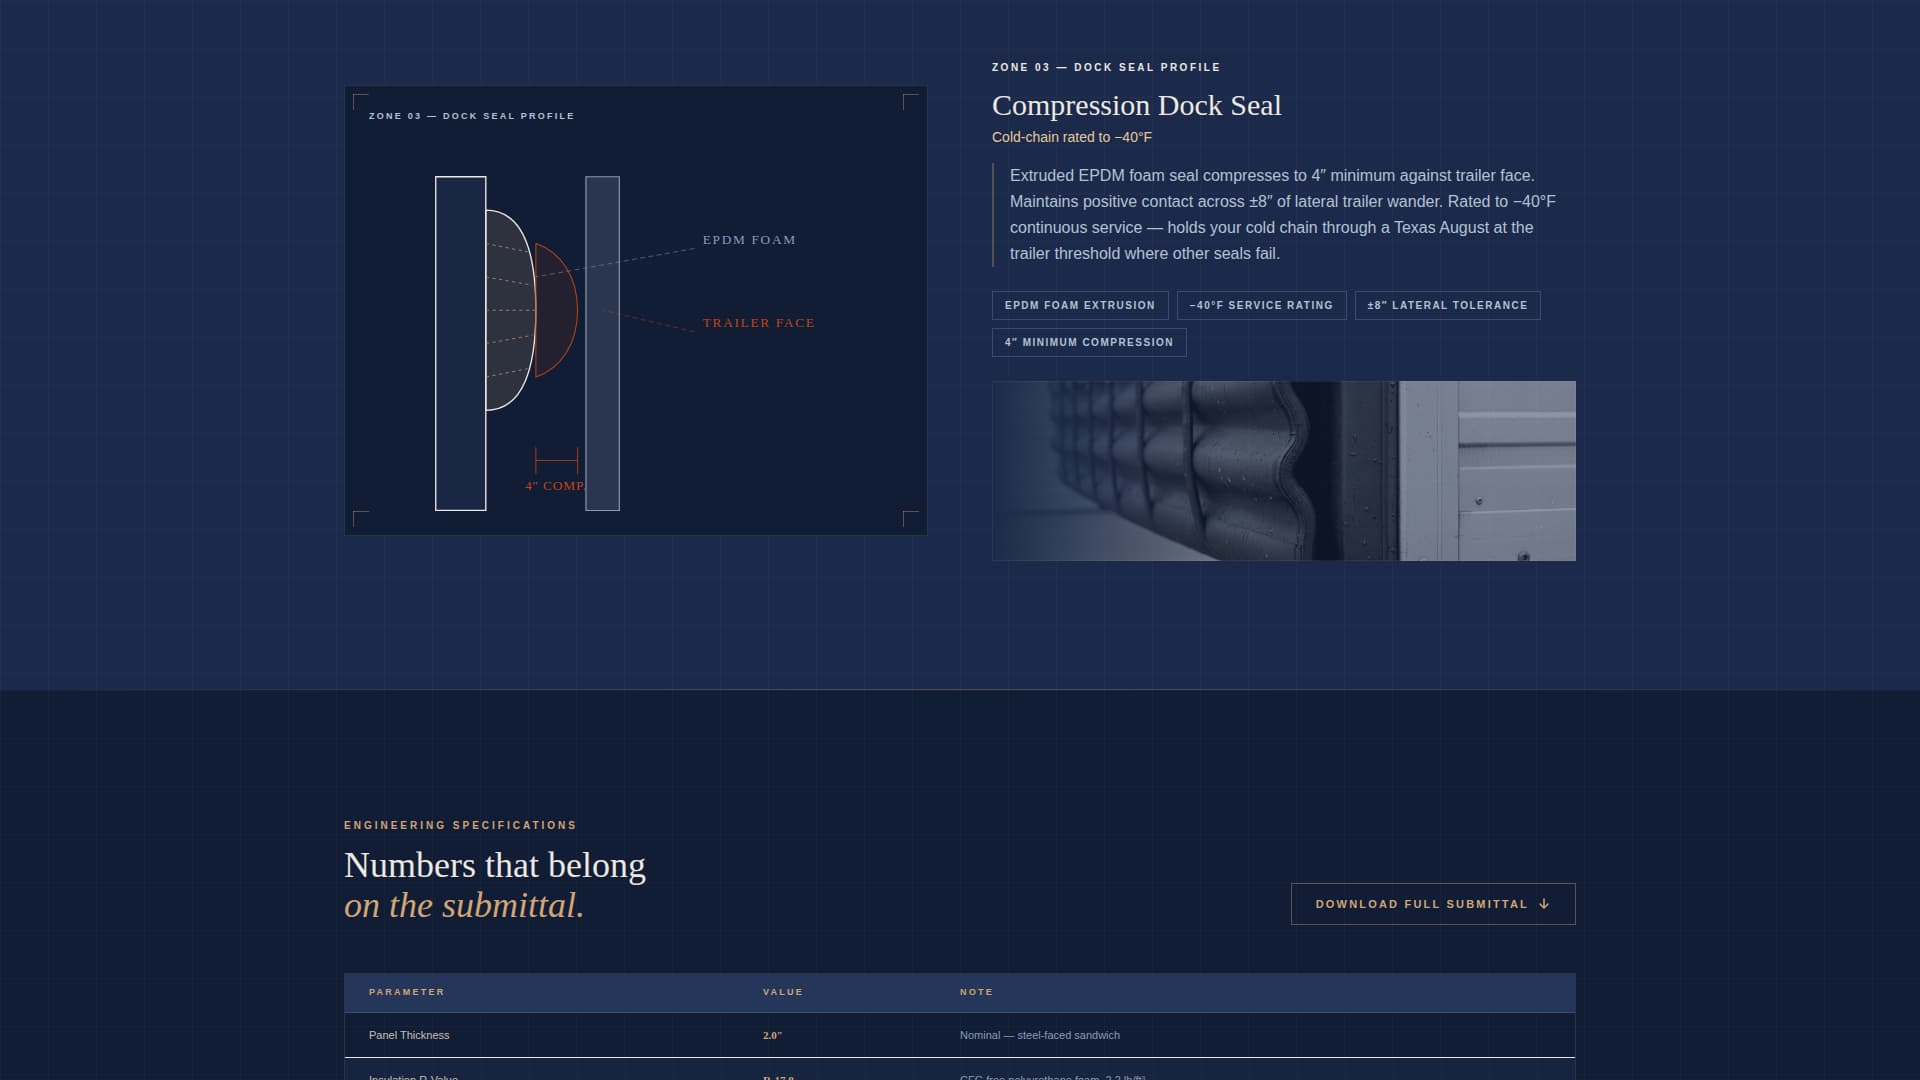Click the ENGINEERING SPECIFICATIONS section label
1920x1080 pixels.
click(x=459, y=825)
